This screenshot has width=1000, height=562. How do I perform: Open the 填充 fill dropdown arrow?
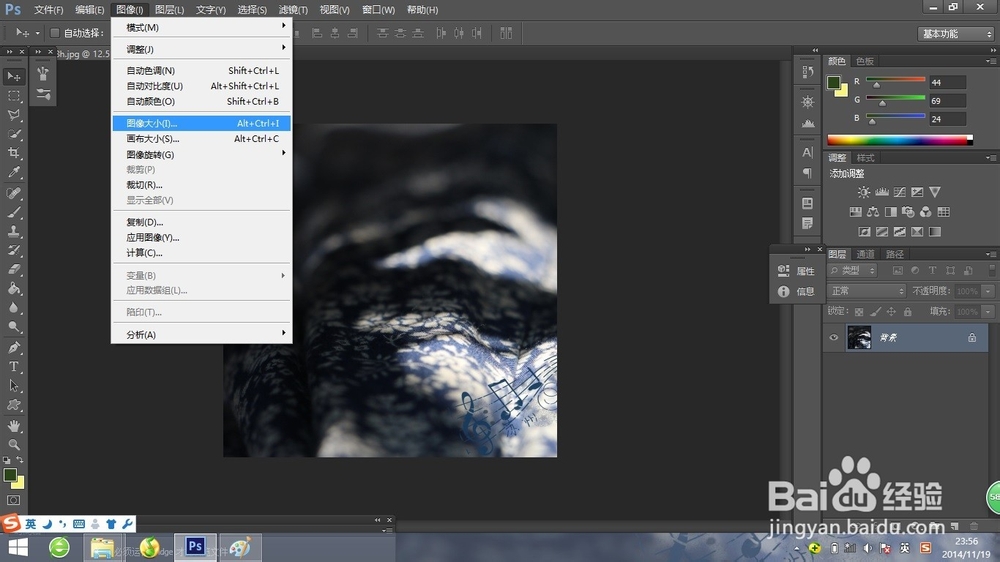(988, 312)
